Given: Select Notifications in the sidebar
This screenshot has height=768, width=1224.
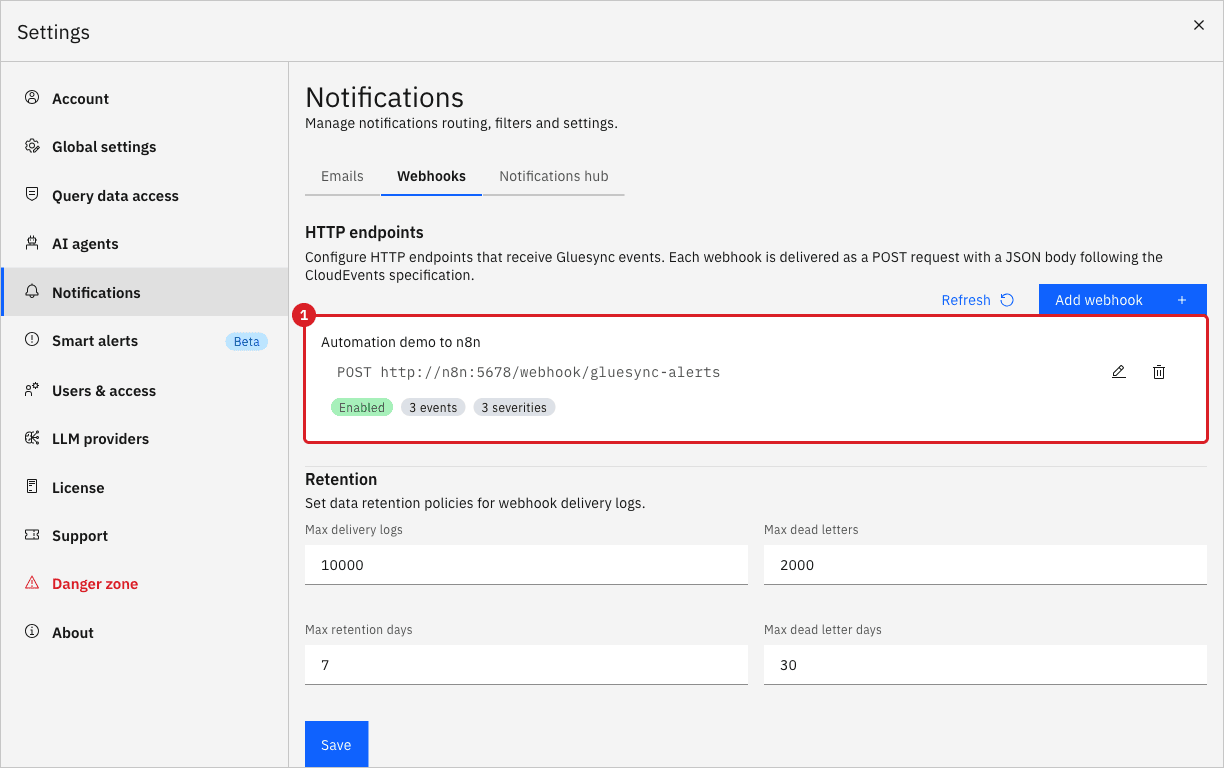Looking at the screenshot, I should [145, 292].
